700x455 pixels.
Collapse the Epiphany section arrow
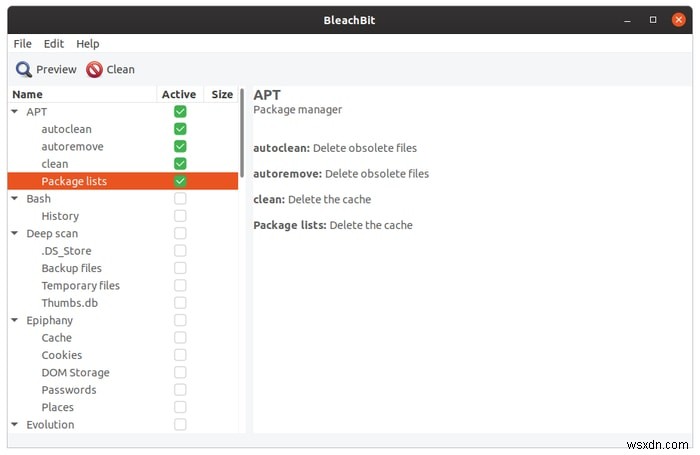click(x=14, y=321)
